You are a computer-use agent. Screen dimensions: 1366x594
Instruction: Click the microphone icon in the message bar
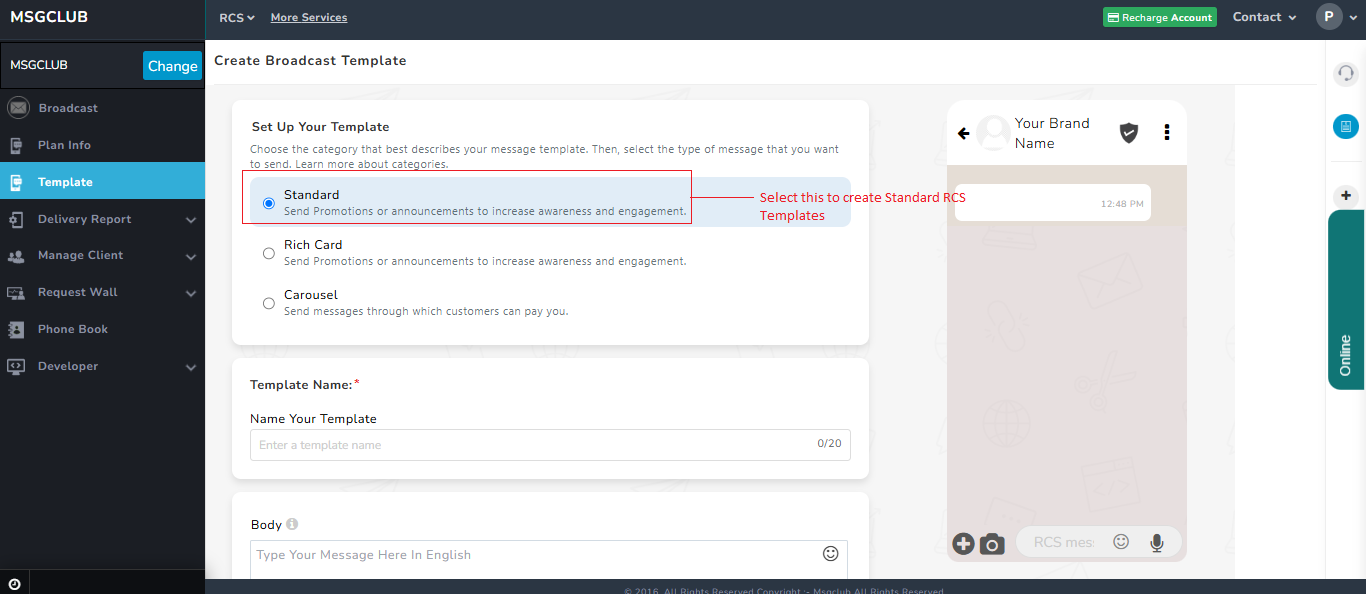click(x=1156, y=541)
